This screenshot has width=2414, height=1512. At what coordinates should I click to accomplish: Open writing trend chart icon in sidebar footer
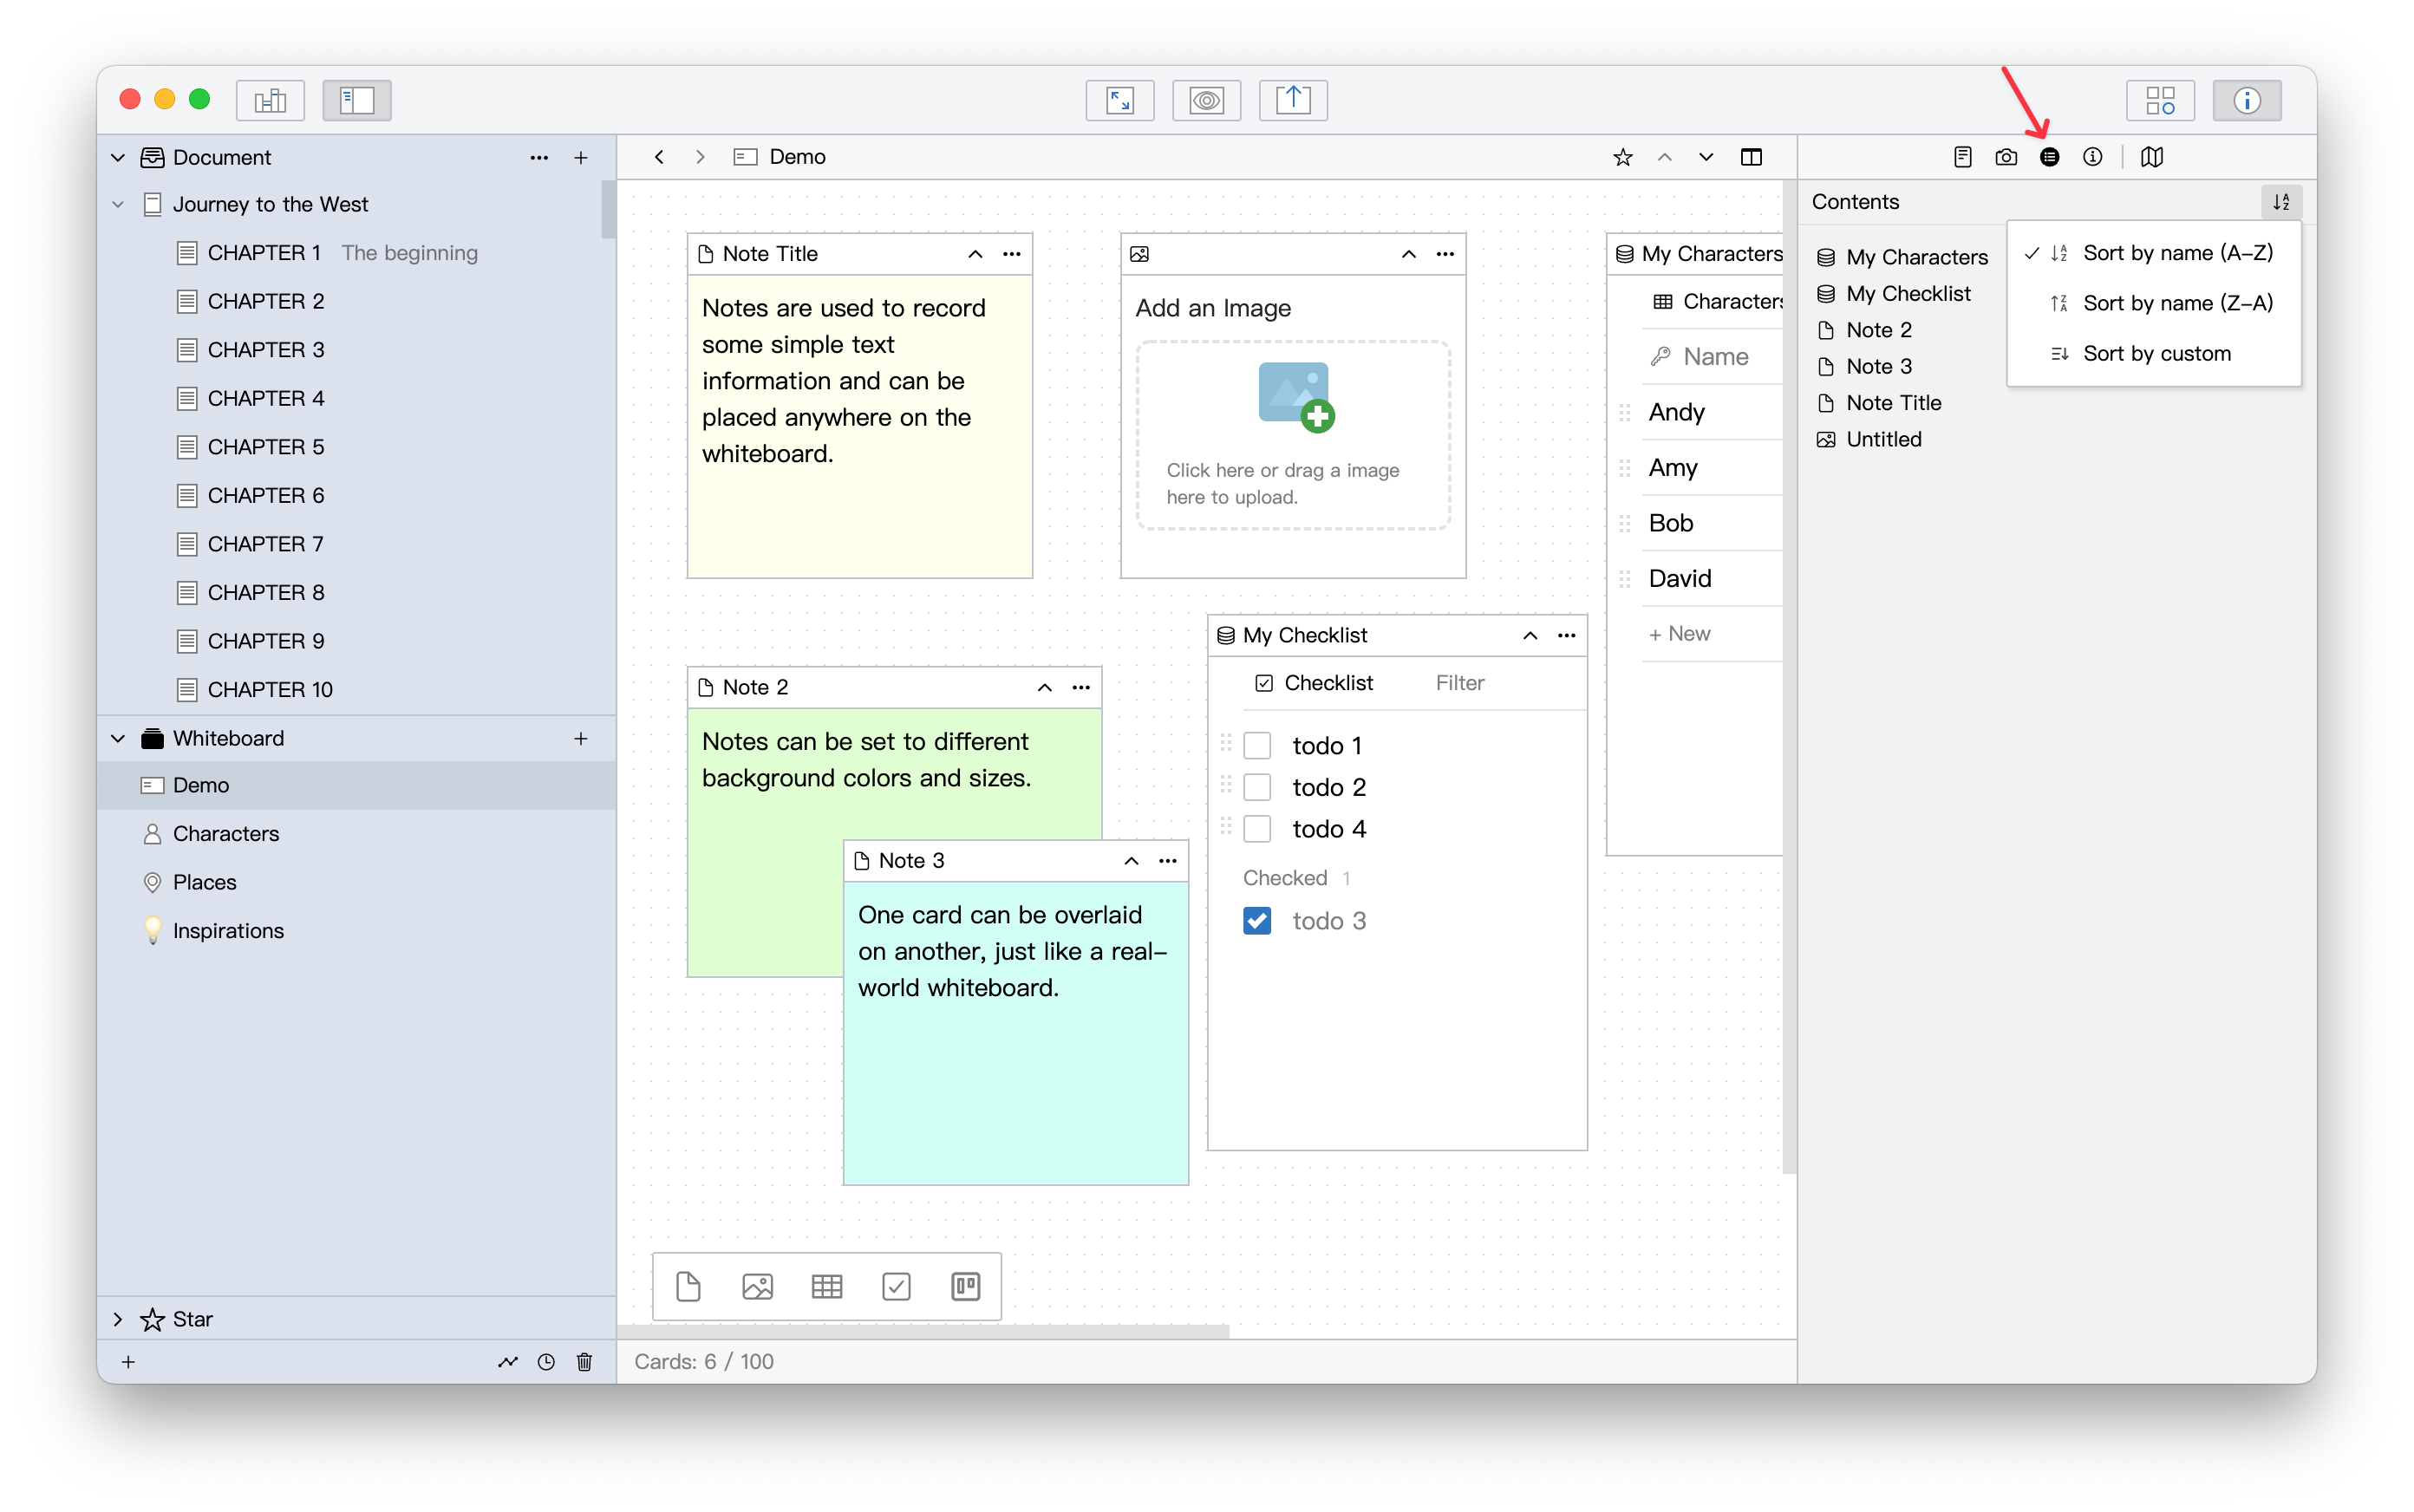508,1361
